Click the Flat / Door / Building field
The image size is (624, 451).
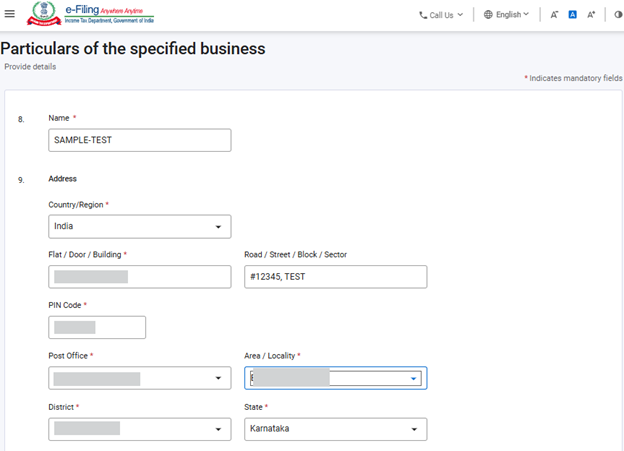139,277
